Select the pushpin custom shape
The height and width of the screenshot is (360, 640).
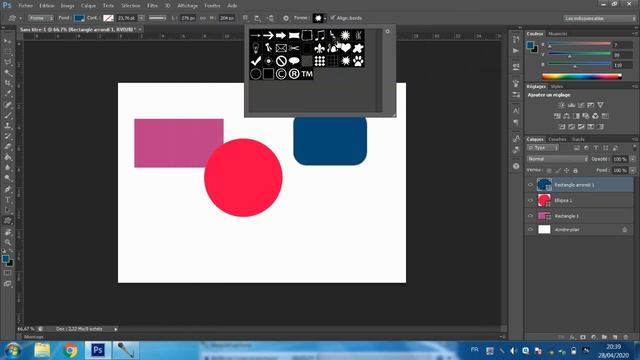pos(268,48)
